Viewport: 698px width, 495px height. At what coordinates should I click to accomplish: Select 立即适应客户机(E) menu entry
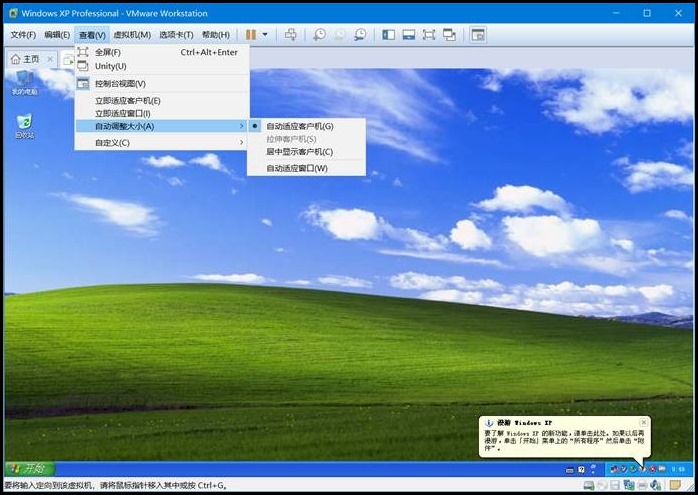(x=162, y=101)
